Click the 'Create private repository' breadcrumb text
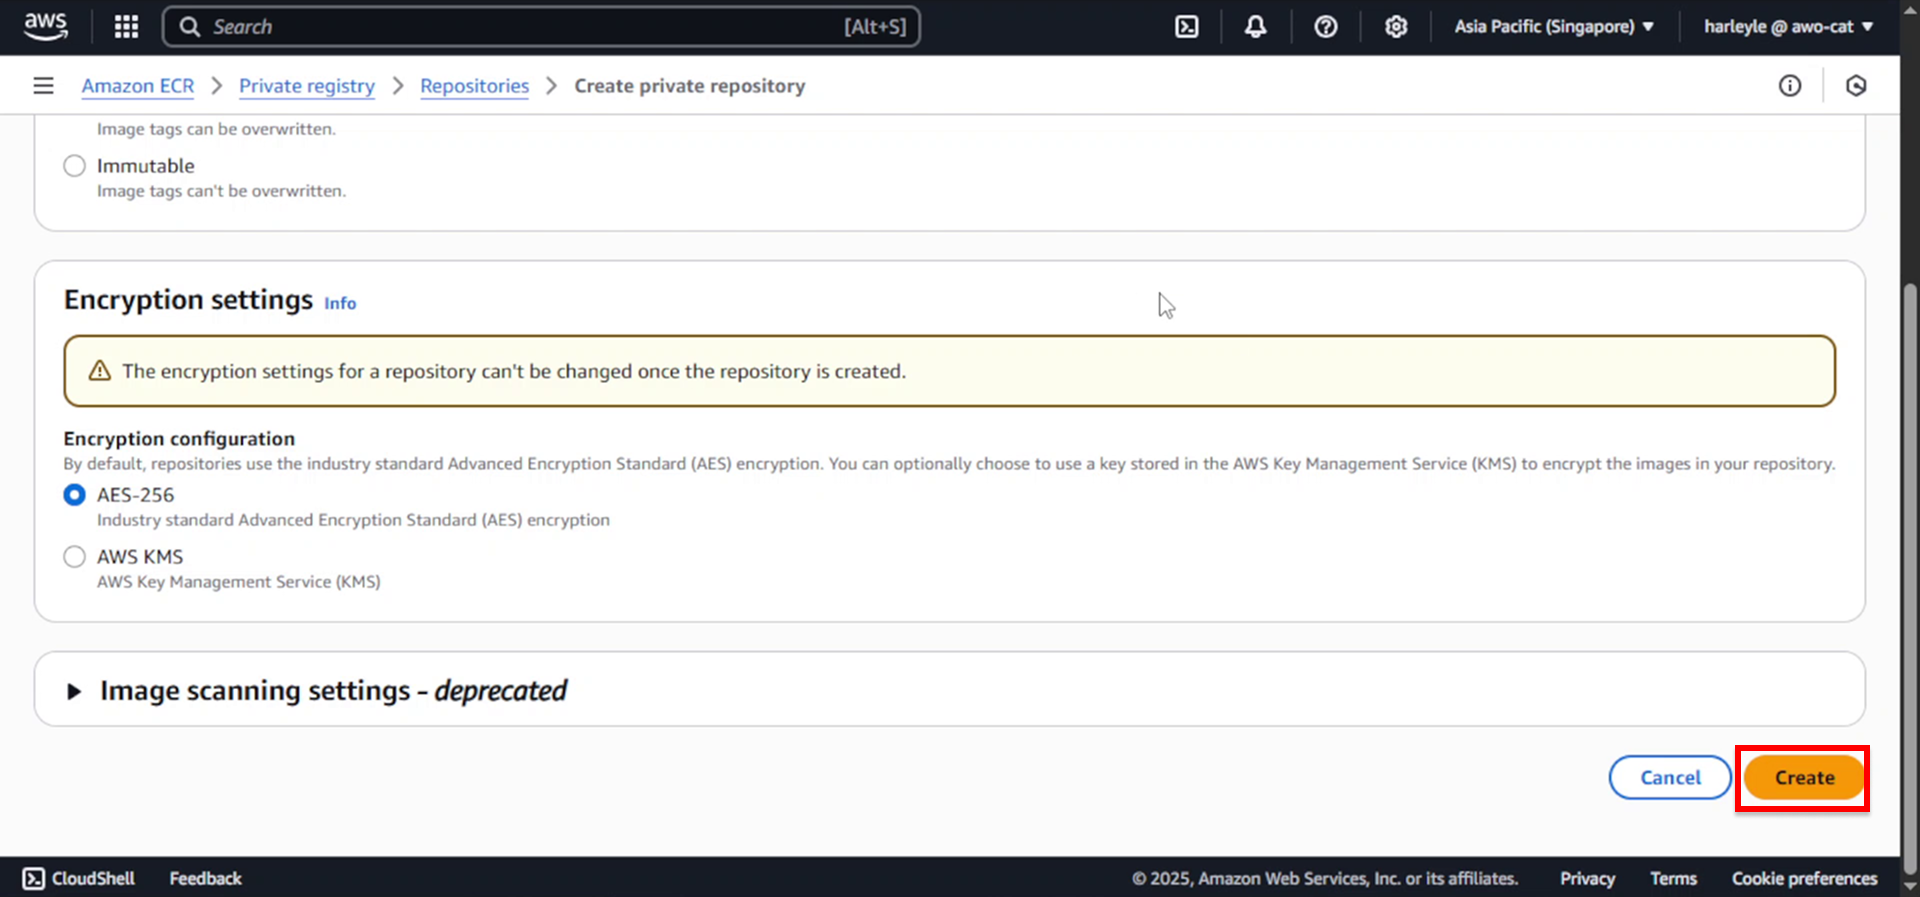The height and width of the screenshot is (897, 1920). click(689, 86)
